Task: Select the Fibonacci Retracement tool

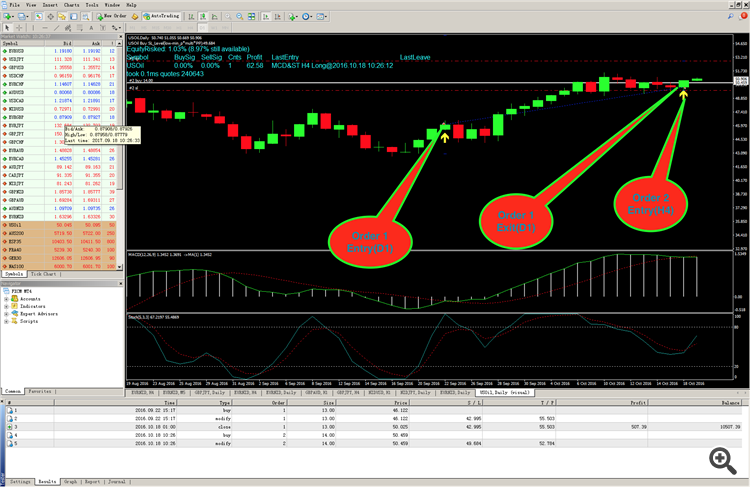Action: 79,28
